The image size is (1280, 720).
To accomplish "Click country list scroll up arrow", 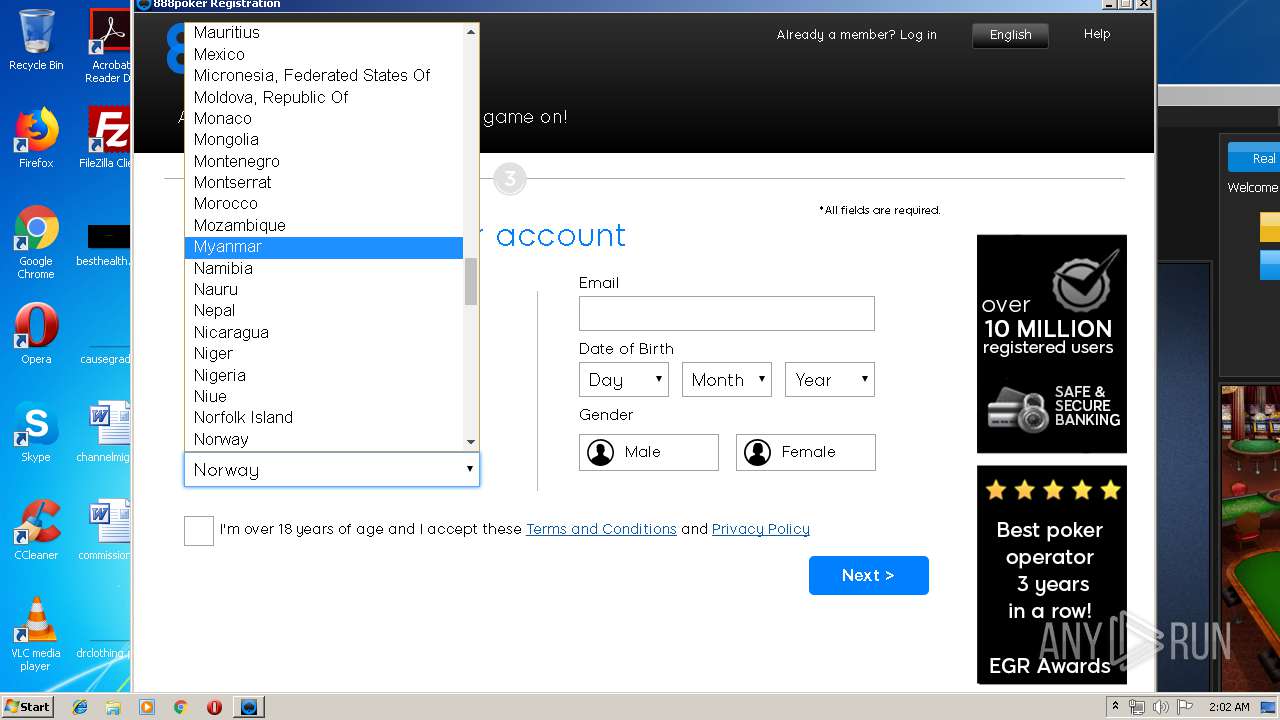I will (x=471, y=32).
